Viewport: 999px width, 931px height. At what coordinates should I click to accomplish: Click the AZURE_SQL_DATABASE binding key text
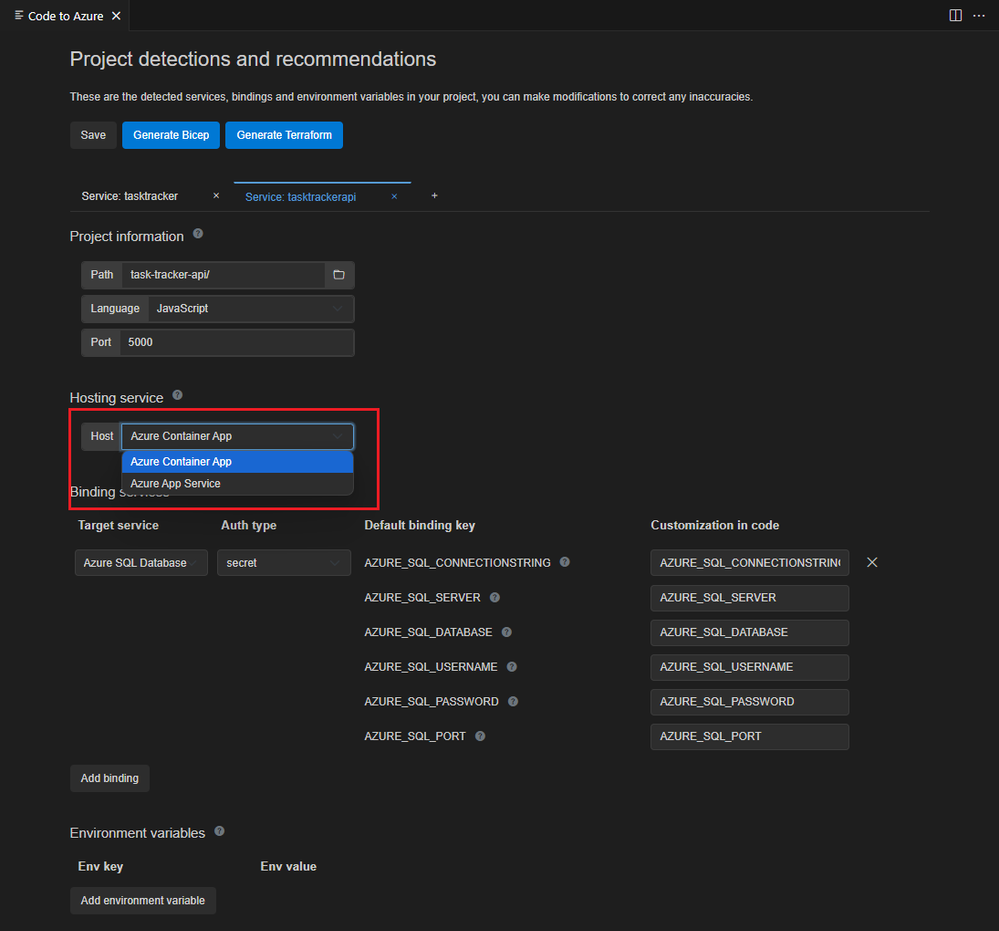click(x=428, y=632)
